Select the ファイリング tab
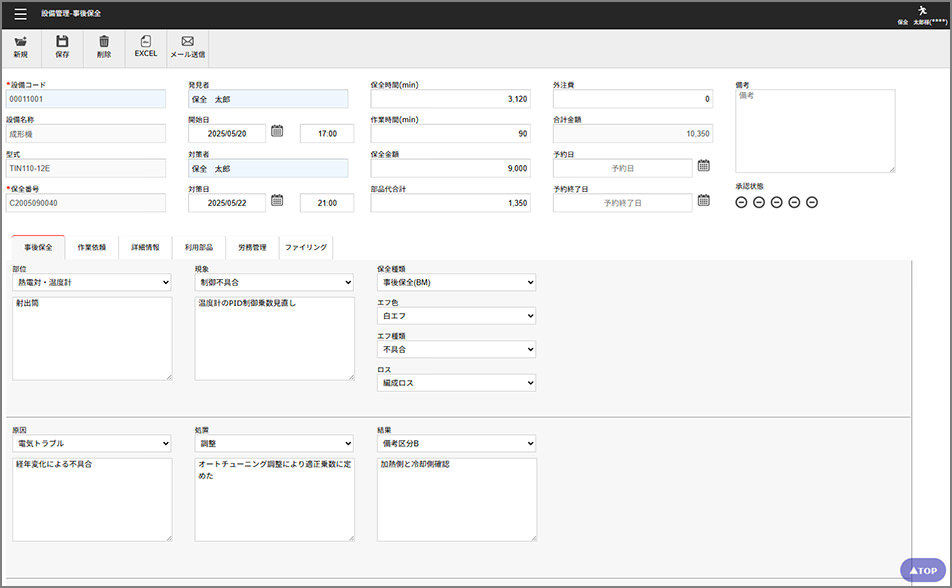 306,247
